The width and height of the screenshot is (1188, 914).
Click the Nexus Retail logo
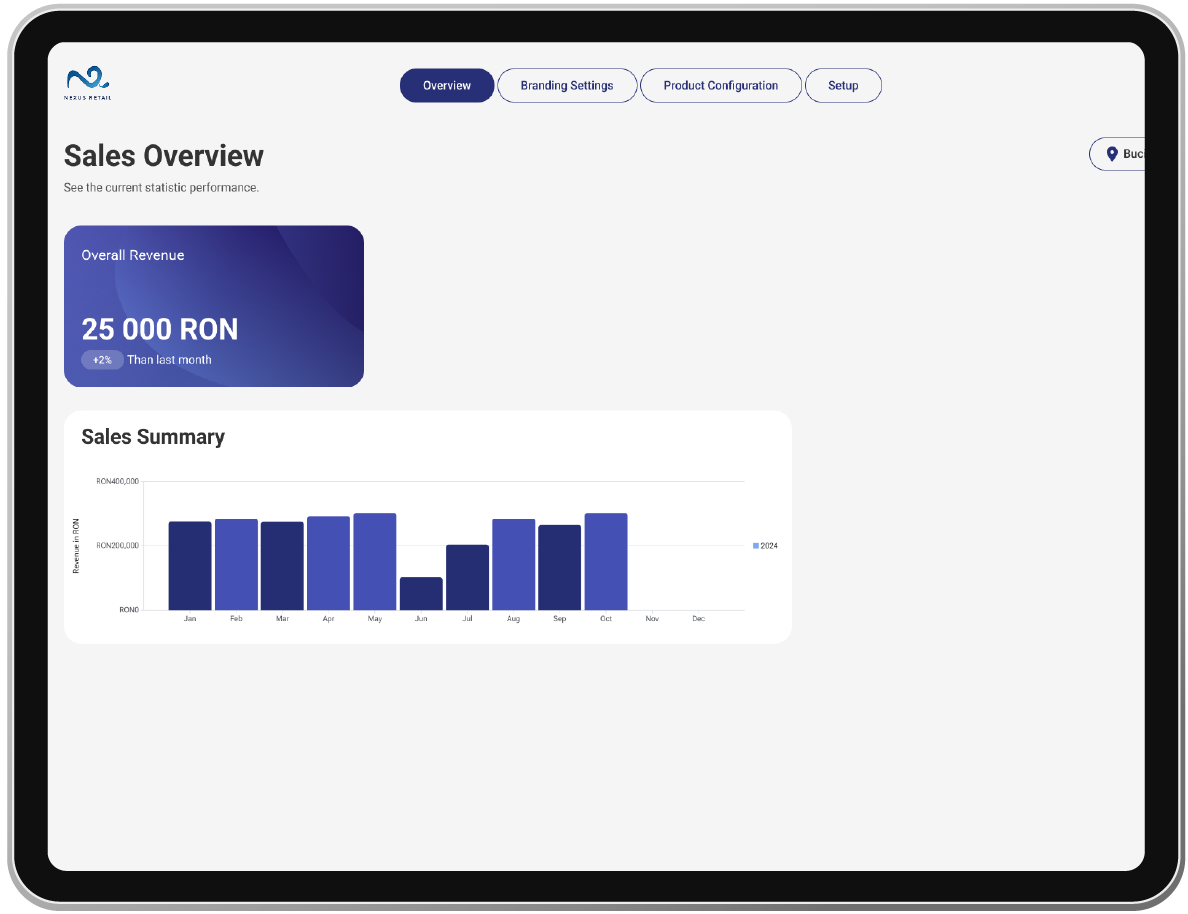[x=88, y=84]
